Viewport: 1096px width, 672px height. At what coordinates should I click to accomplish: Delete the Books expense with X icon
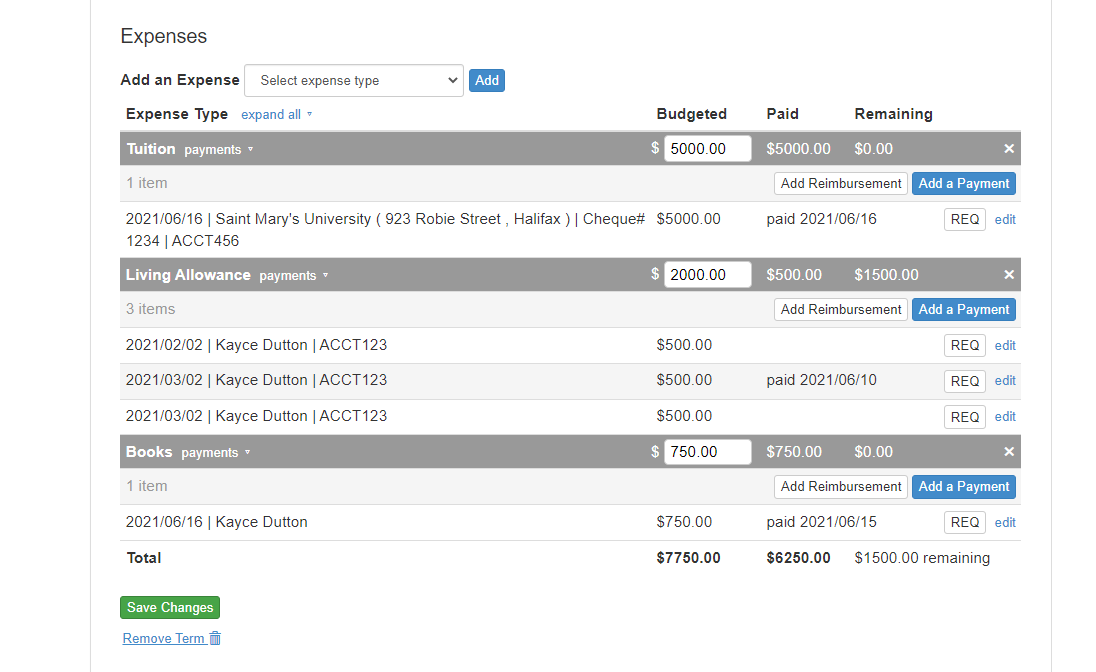1009,452
